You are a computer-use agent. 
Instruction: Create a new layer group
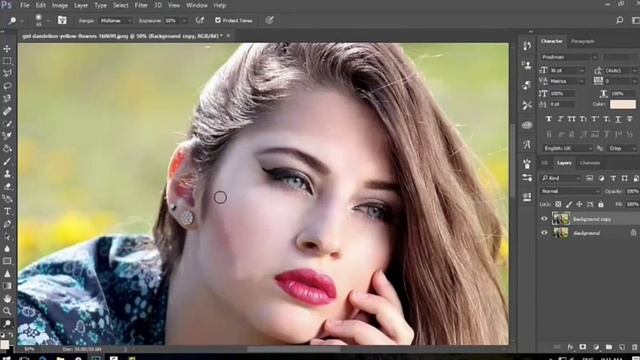pyautogui.click(x=609, y=347)
